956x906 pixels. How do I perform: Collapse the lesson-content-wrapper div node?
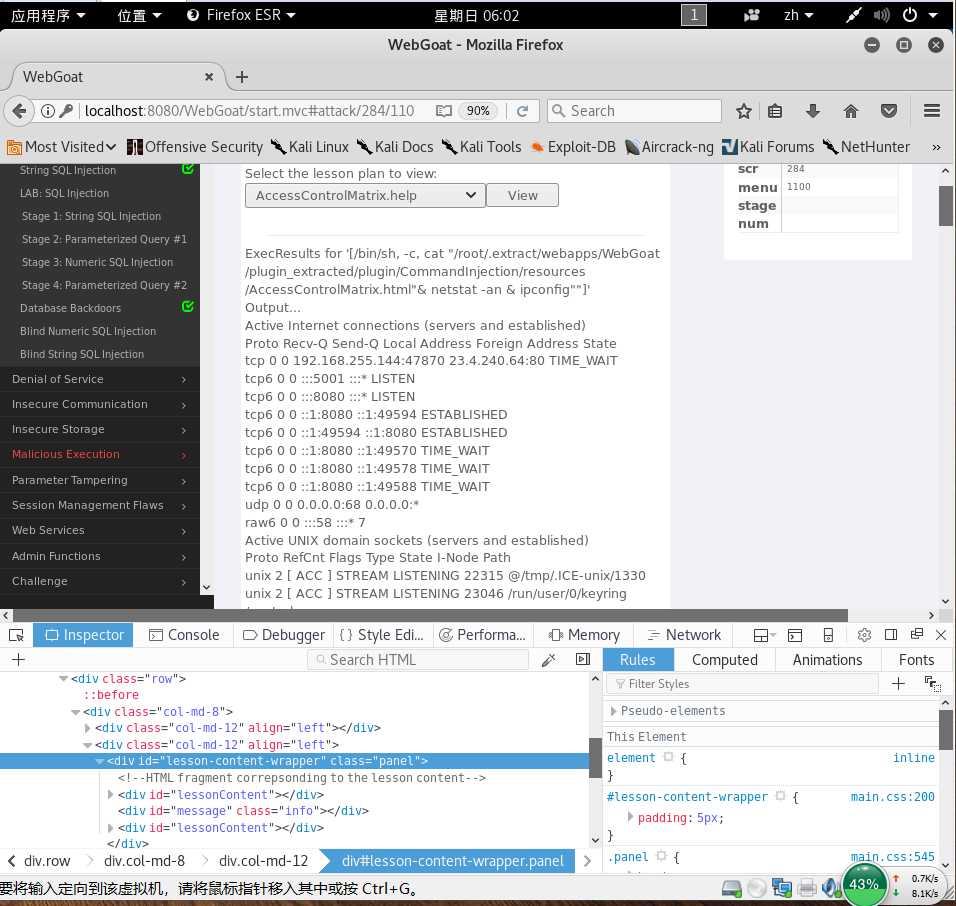coord(100,762)
